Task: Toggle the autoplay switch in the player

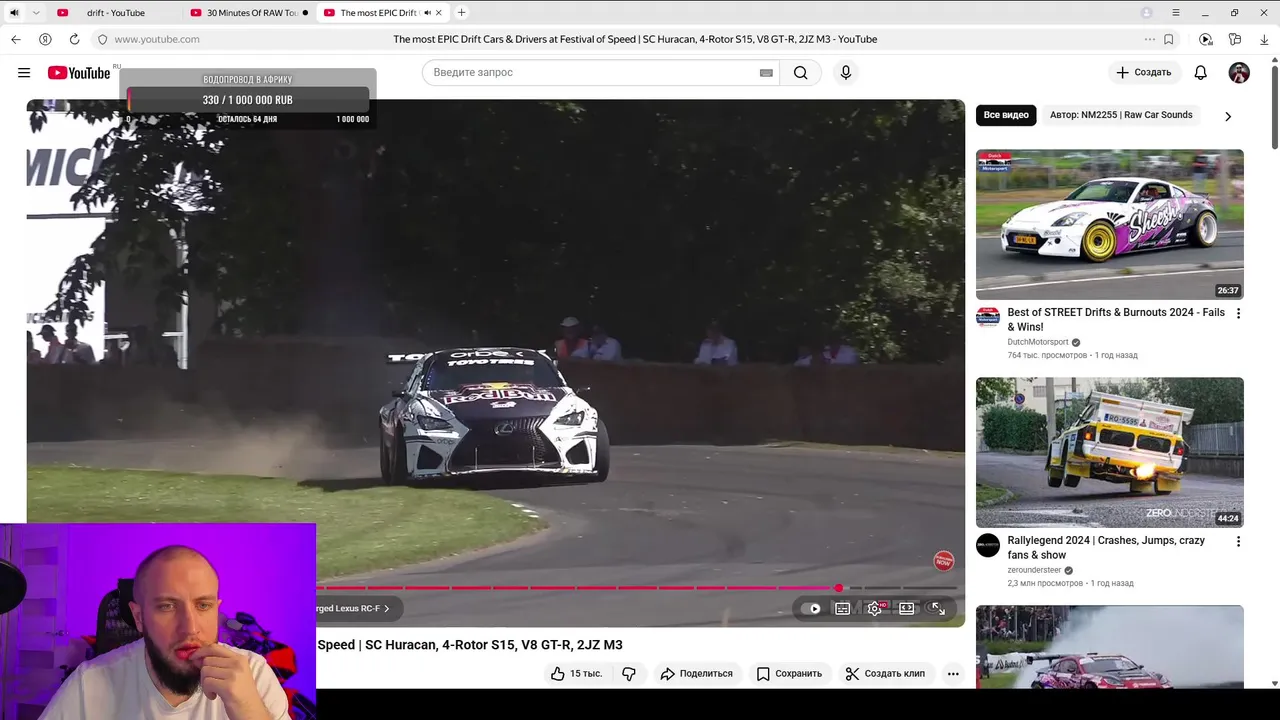Action: point(811,608)
